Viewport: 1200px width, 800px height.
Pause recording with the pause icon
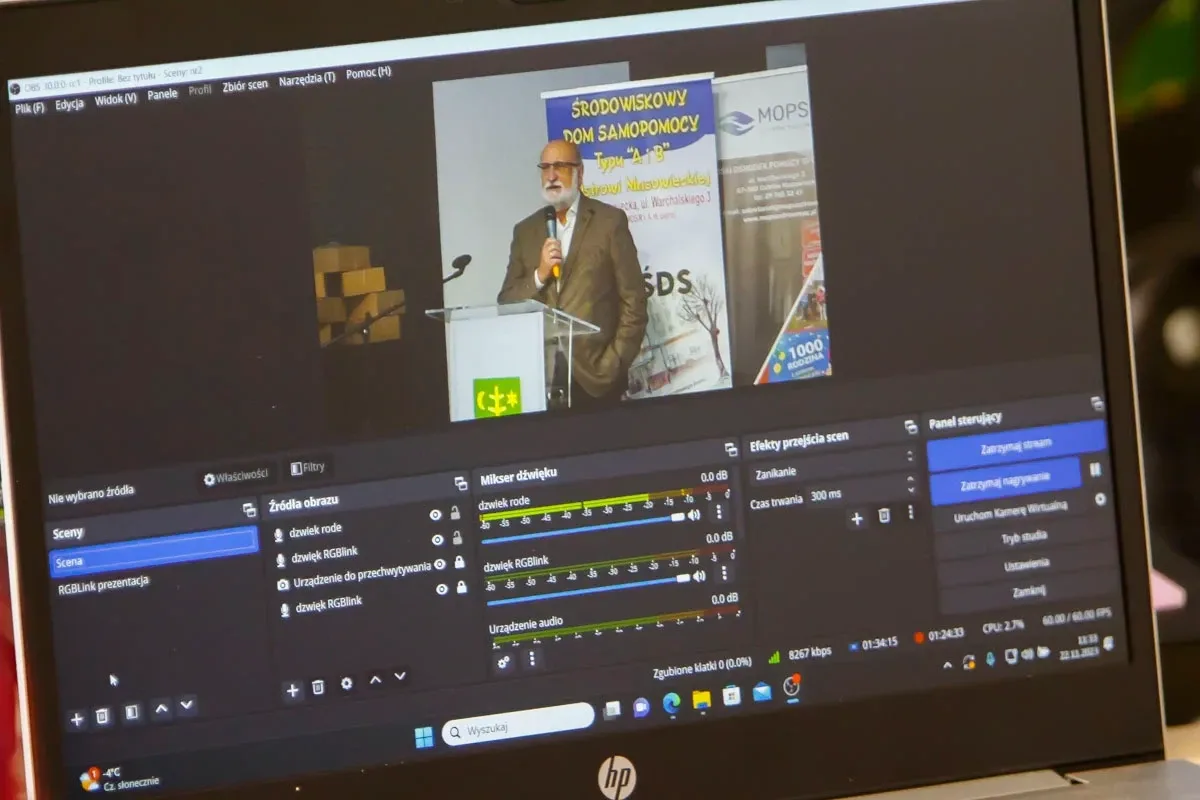pyautogui.click(x=1095, y=469)
